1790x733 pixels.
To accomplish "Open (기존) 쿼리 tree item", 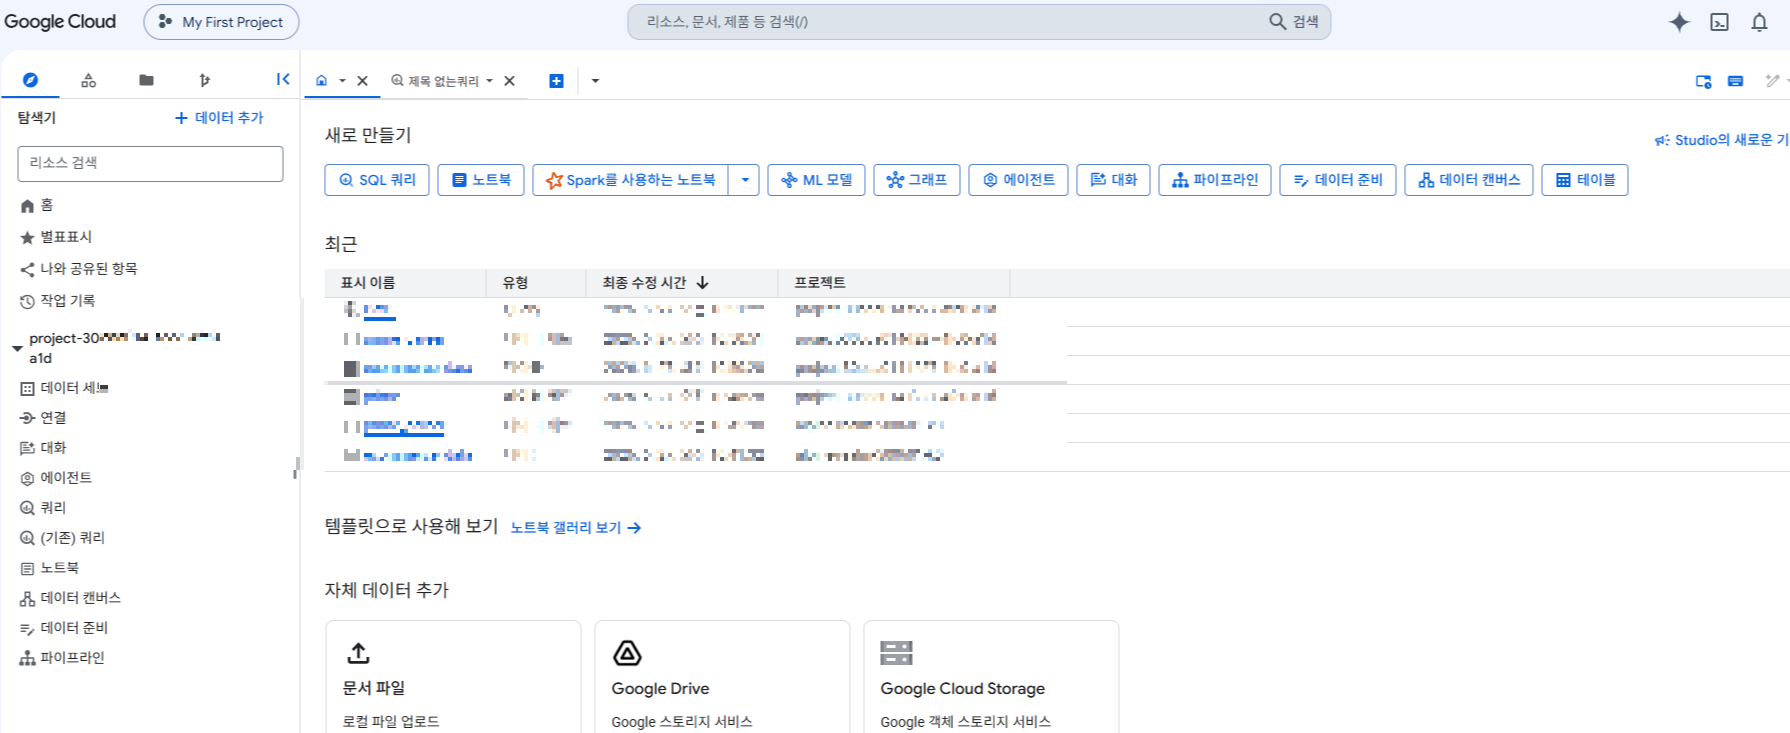I will (62, 538).
